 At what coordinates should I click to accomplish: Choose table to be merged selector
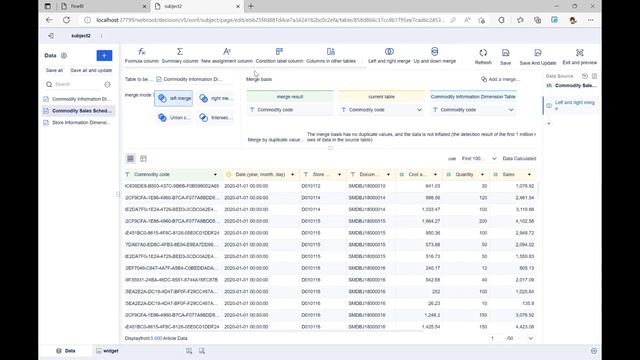[x=189, y=79]
